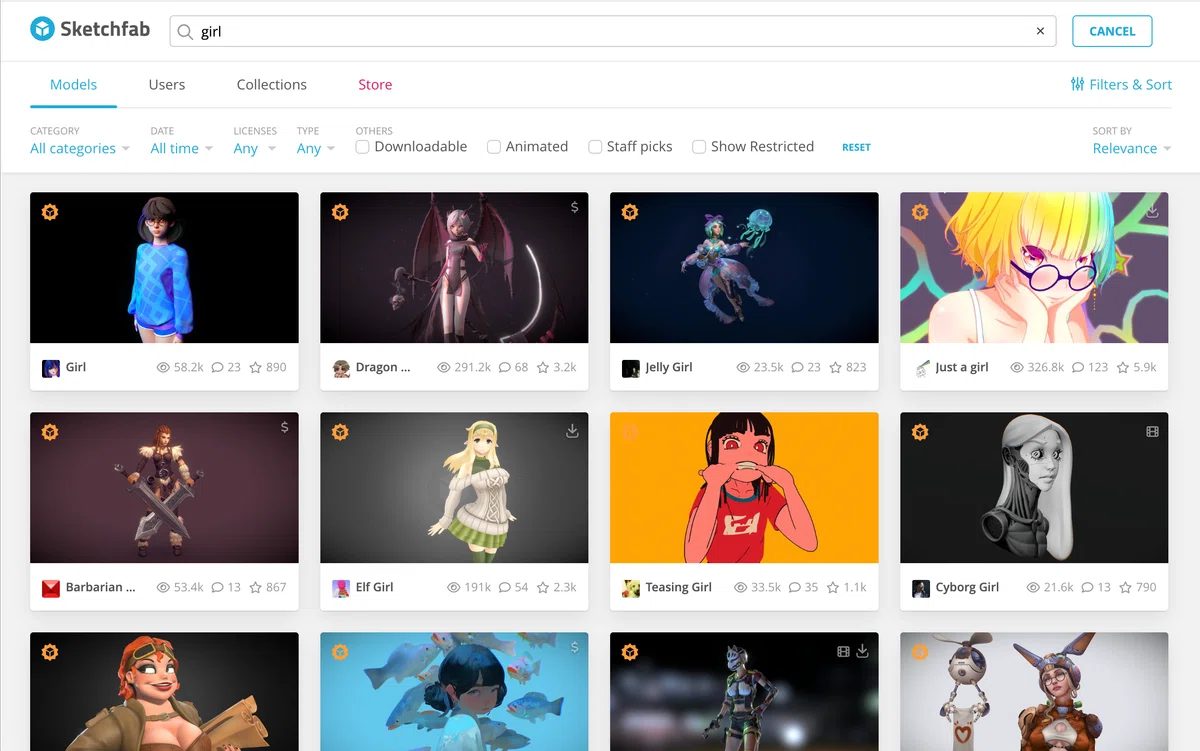Image resolution: width=1200 pixels, height=751 pixels.
Task: Click the Filters & Sort sliders icon
Action: pos(1077,84)
